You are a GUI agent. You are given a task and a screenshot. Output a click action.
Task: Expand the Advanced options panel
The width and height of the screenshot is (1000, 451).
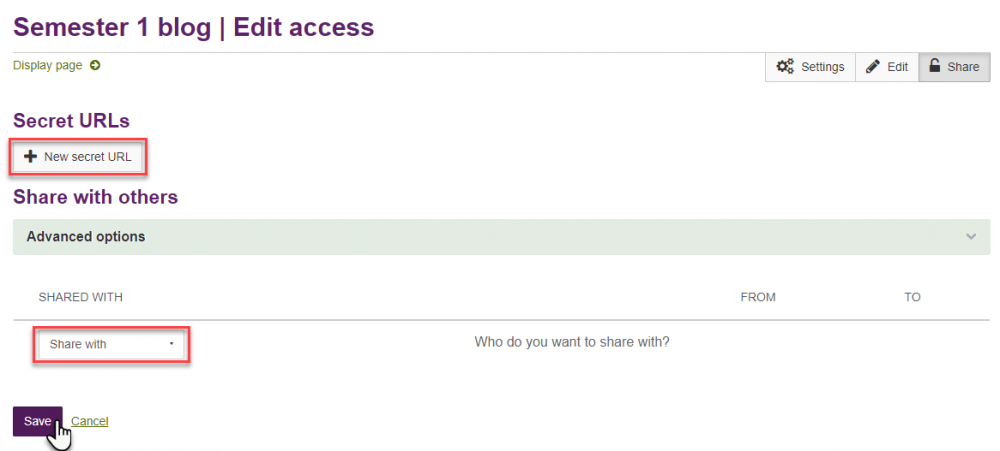click(x=501, y=237)
